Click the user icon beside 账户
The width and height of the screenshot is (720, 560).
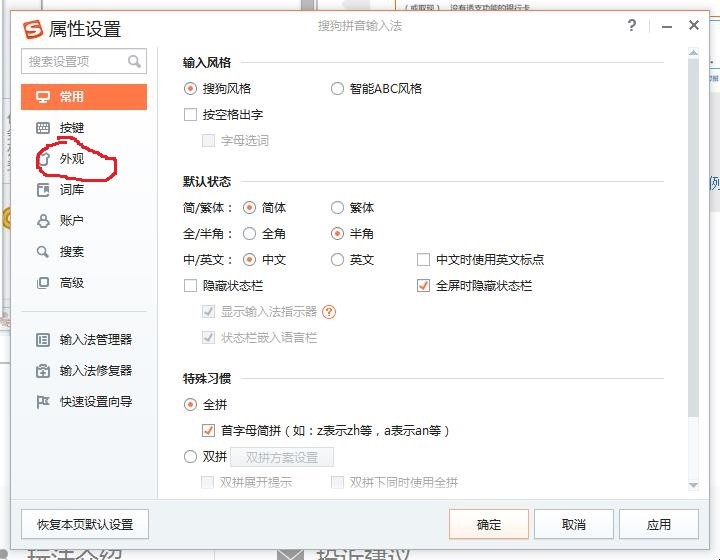43,221
